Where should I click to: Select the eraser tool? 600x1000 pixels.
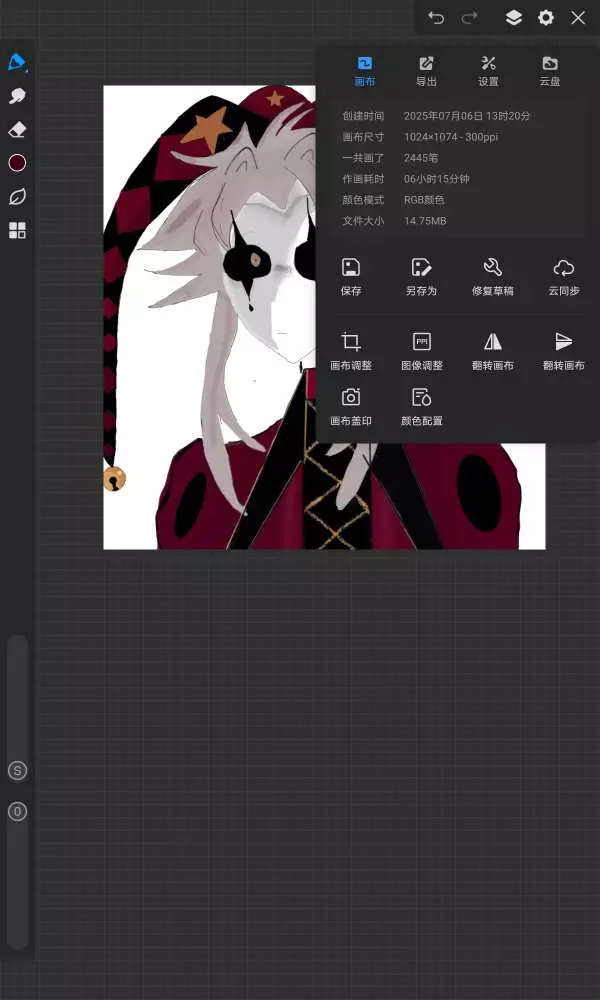point(17,130)
